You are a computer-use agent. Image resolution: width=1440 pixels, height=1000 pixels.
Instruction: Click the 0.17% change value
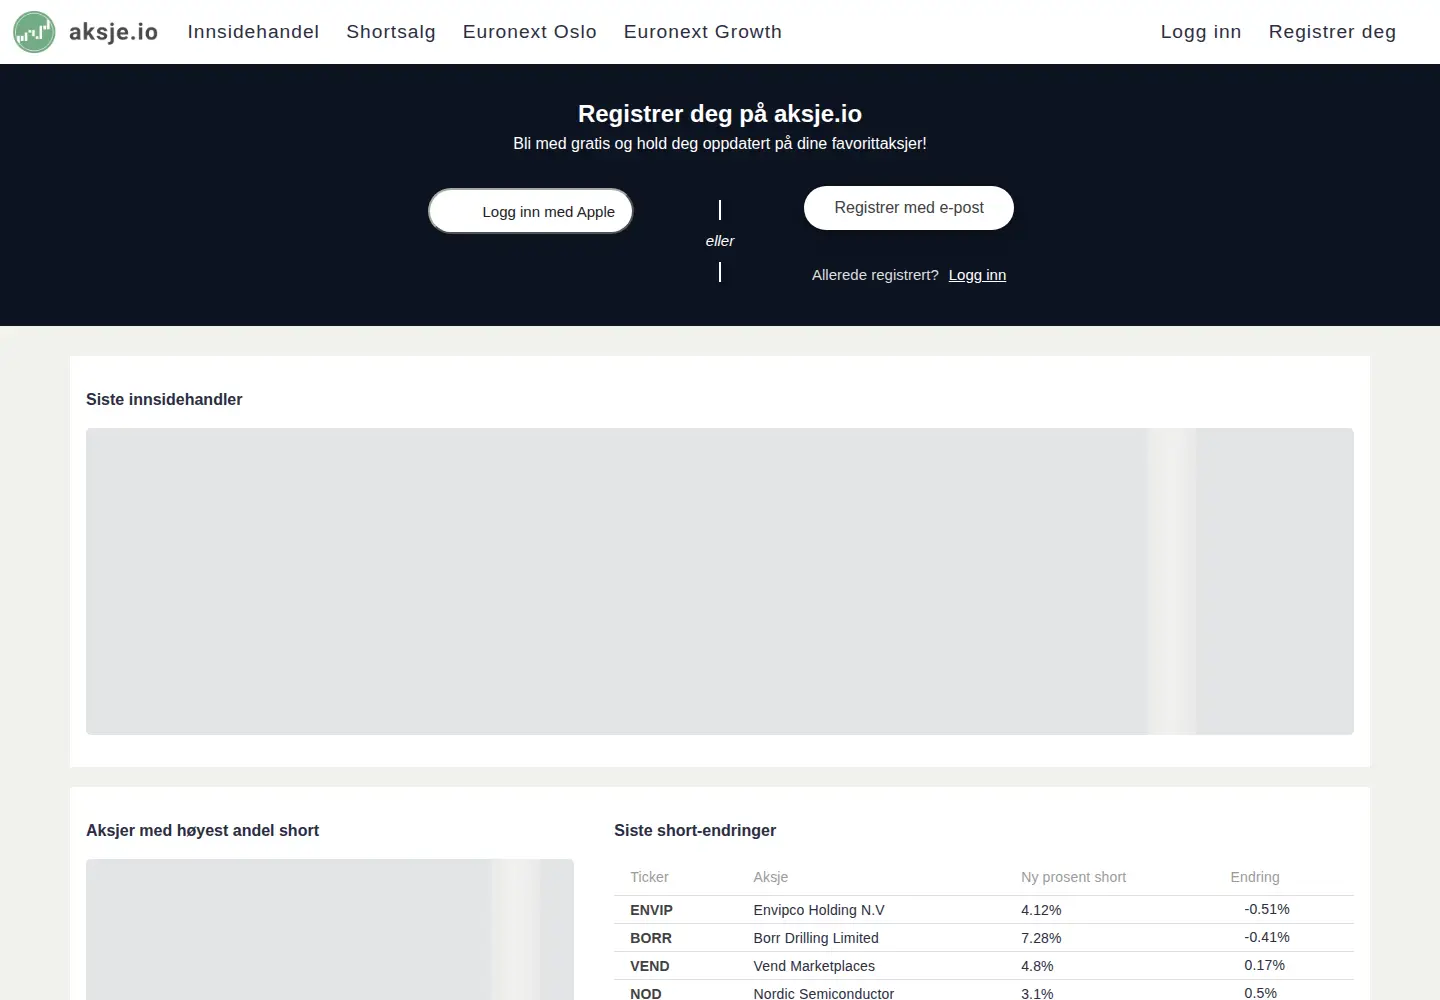pyautogui.click(x=1265, y=965)
